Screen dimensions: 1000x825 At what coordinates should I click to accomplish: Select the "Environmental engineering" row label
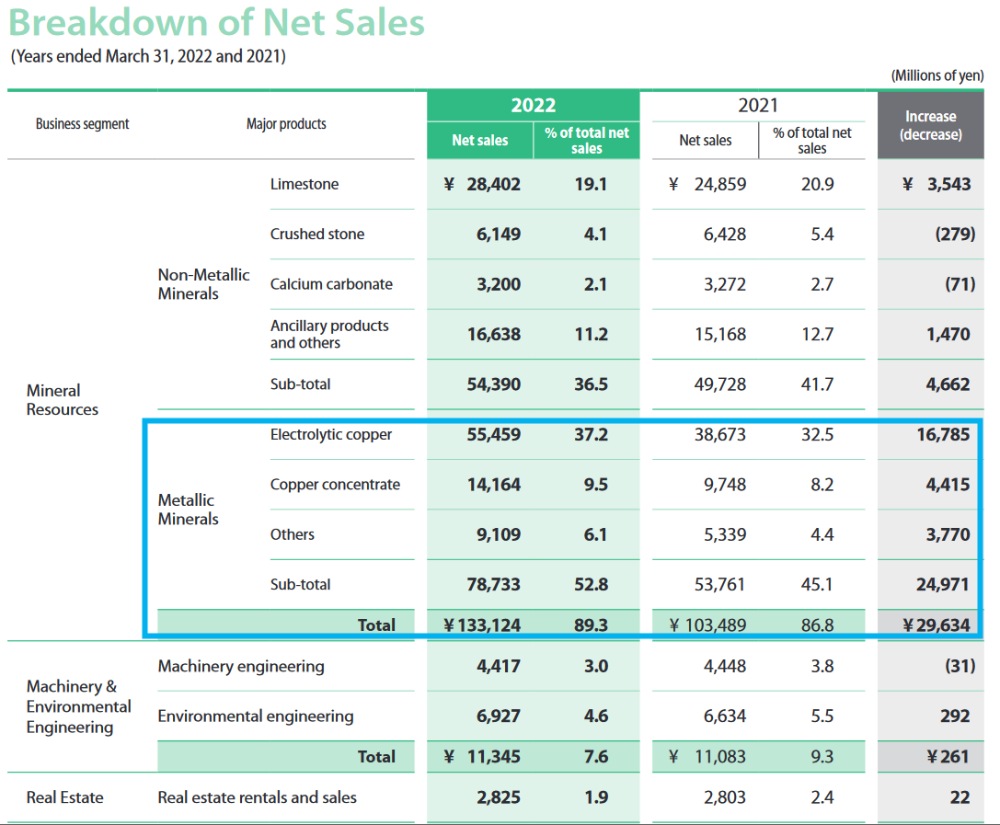pyautogui.click(x=255, y=716)
